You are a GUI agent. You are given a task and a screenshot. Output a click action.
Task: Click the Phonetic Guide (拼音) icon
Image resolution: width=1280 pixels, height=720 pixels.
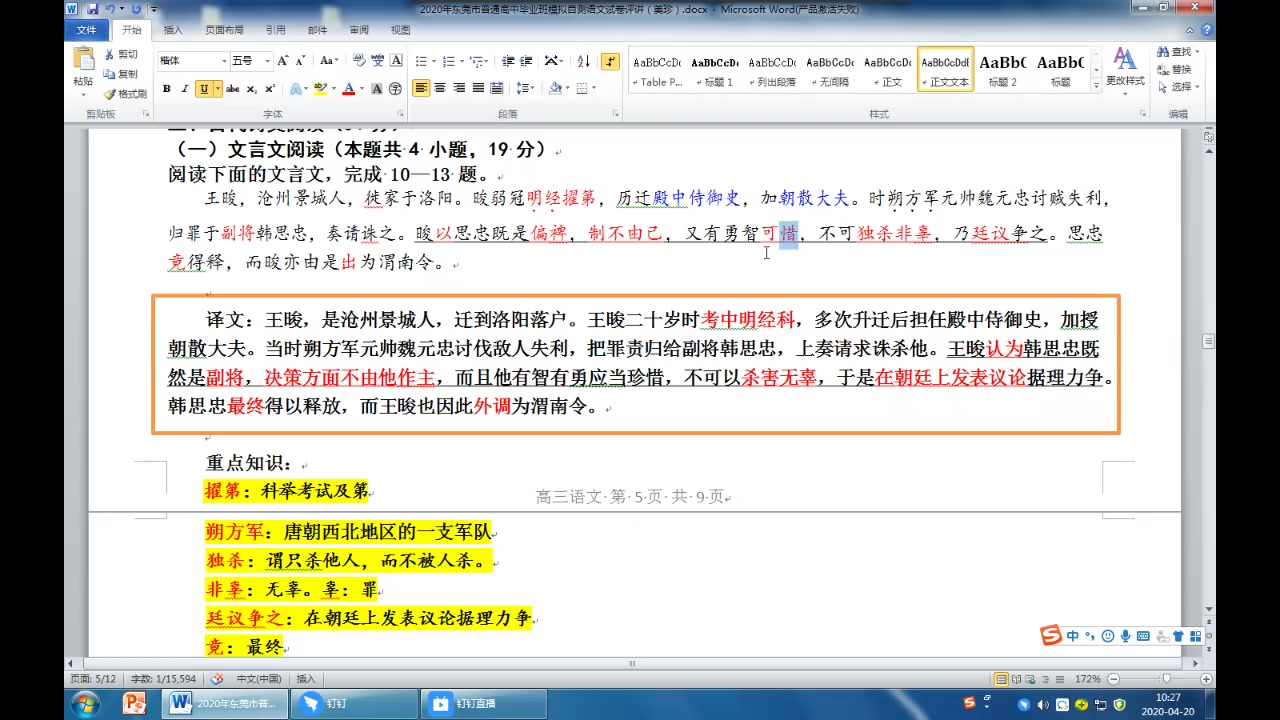[379, 61]
